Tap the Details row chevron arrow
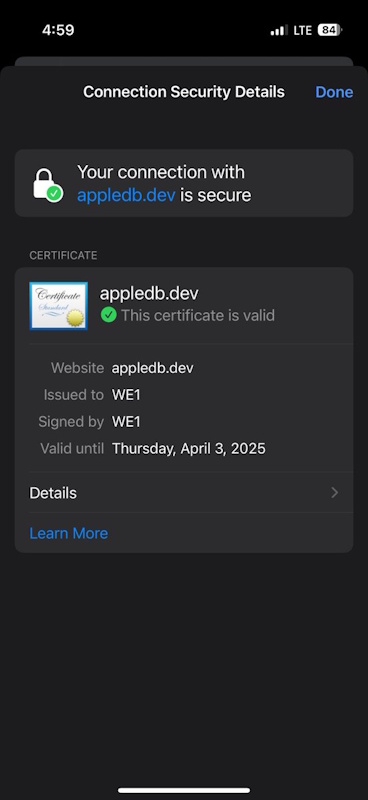The height and width of the screenshot is (800, 368). 334,493
